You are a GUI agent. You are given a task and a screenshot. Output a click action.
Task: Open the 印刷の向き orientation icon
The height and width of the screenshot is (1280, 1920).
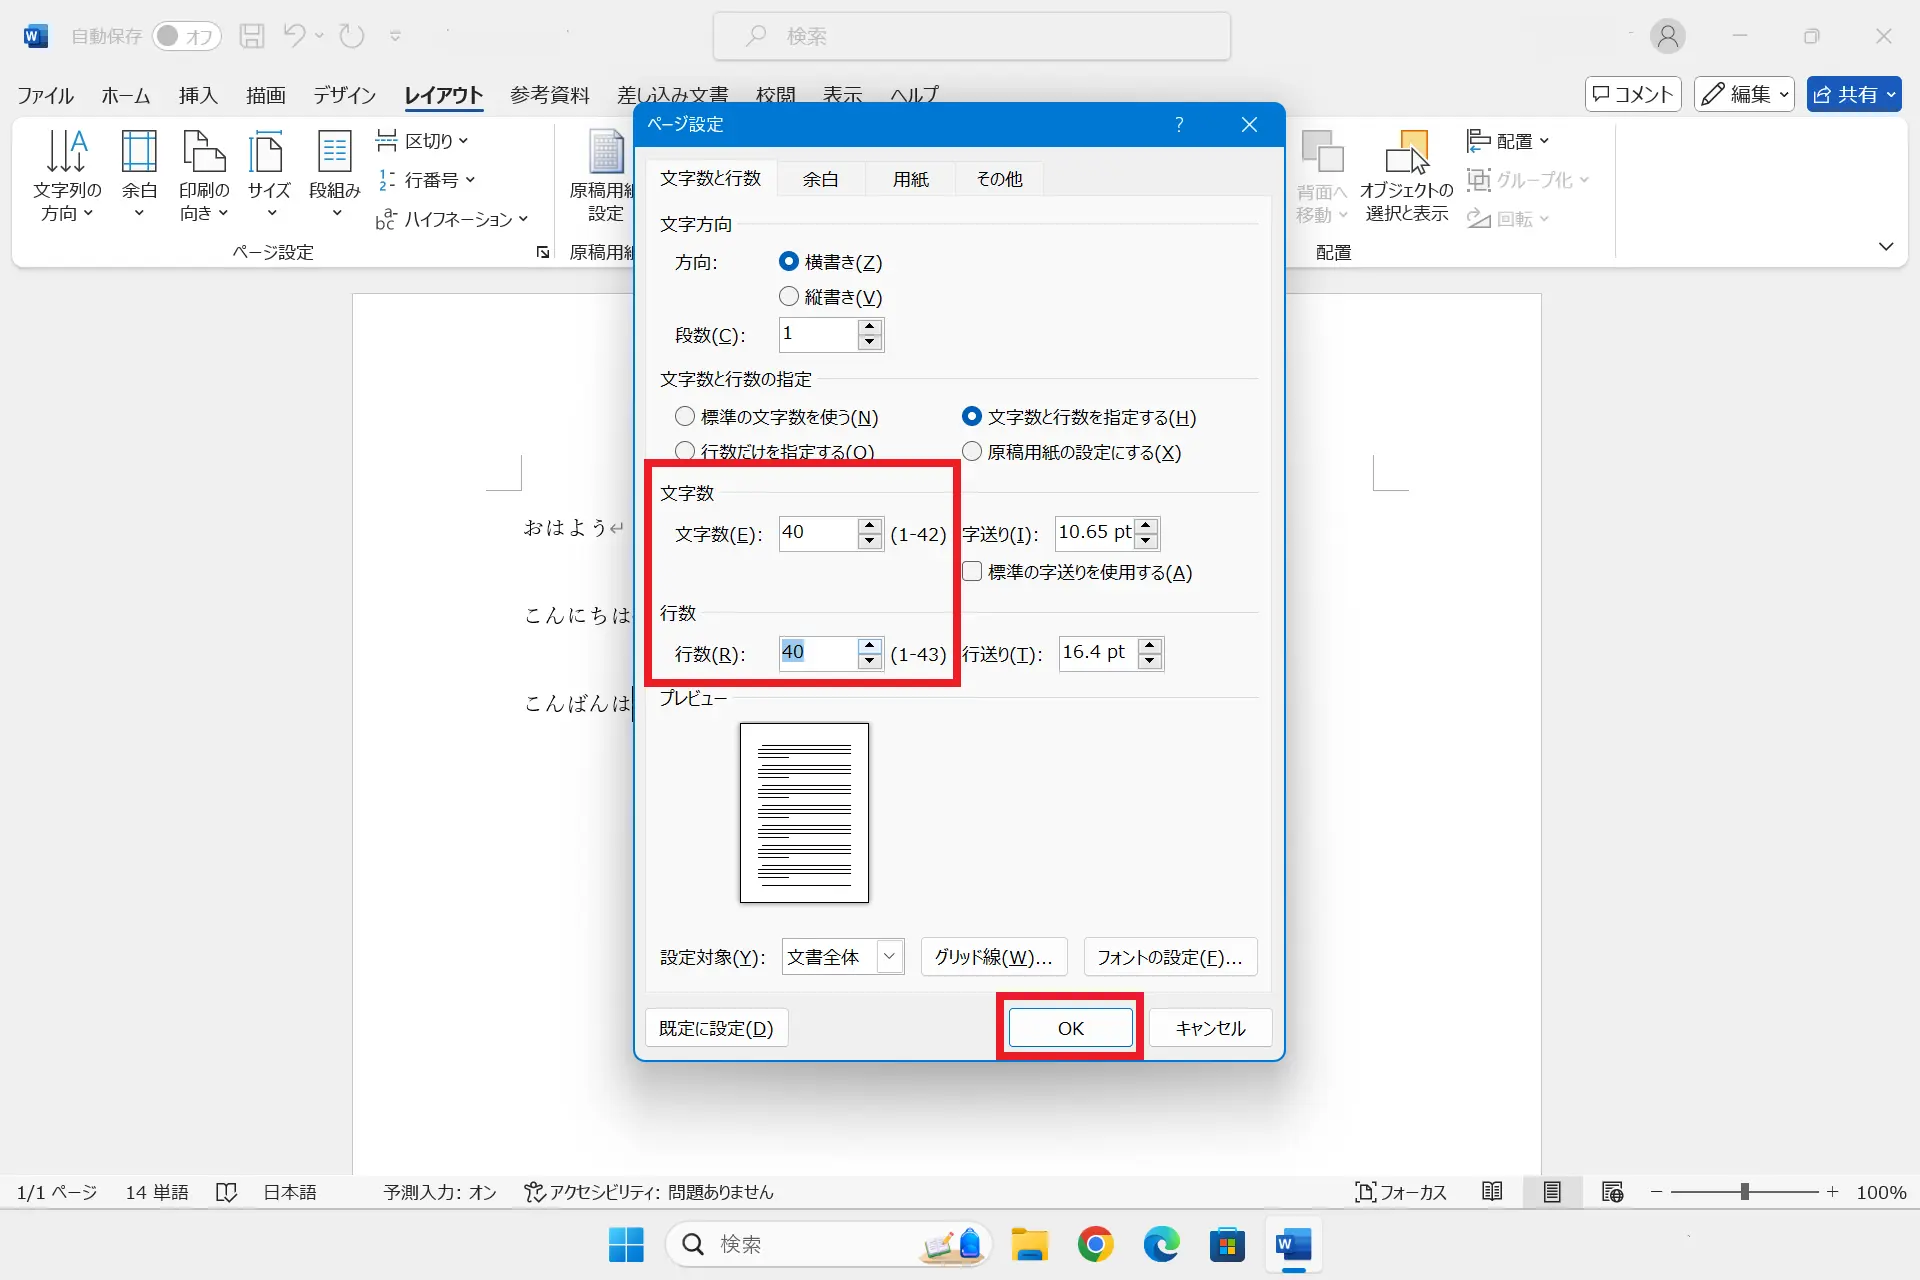tap(204, 176)
